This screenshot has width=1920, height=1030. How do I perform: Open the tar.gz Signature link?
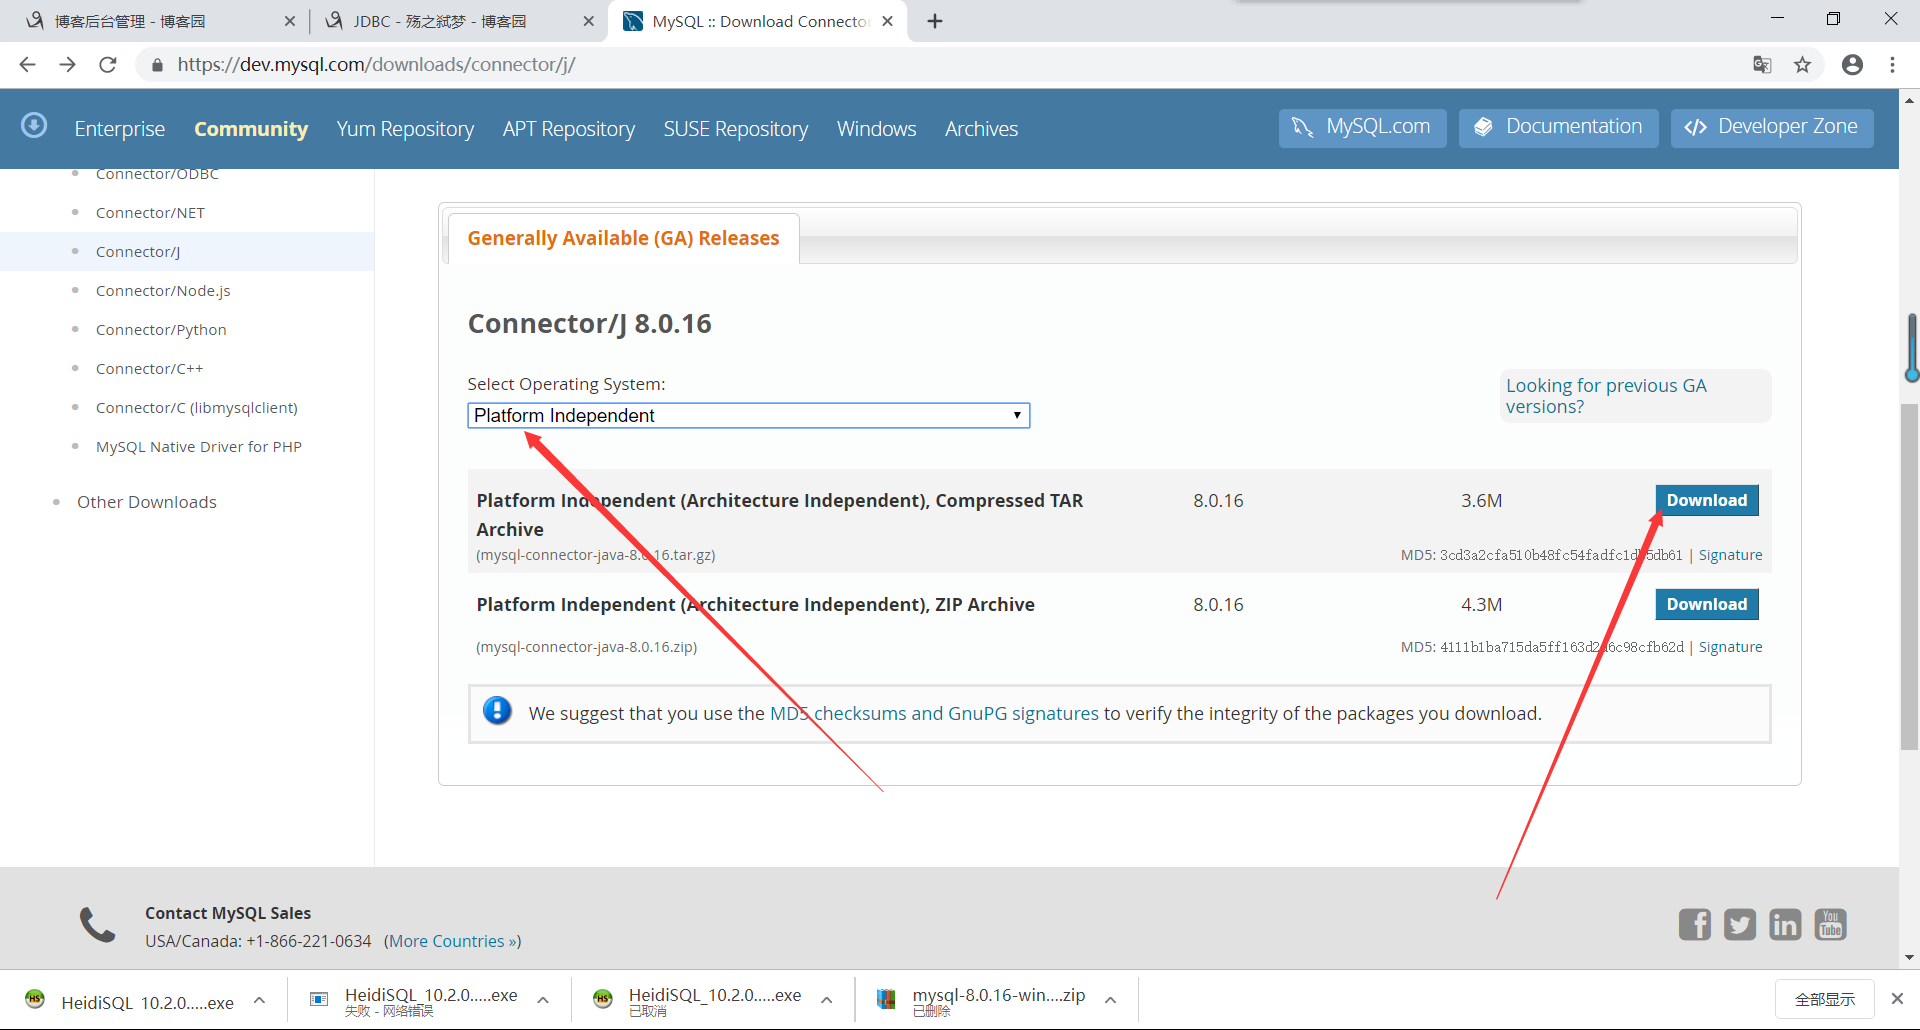(1730, 555)
